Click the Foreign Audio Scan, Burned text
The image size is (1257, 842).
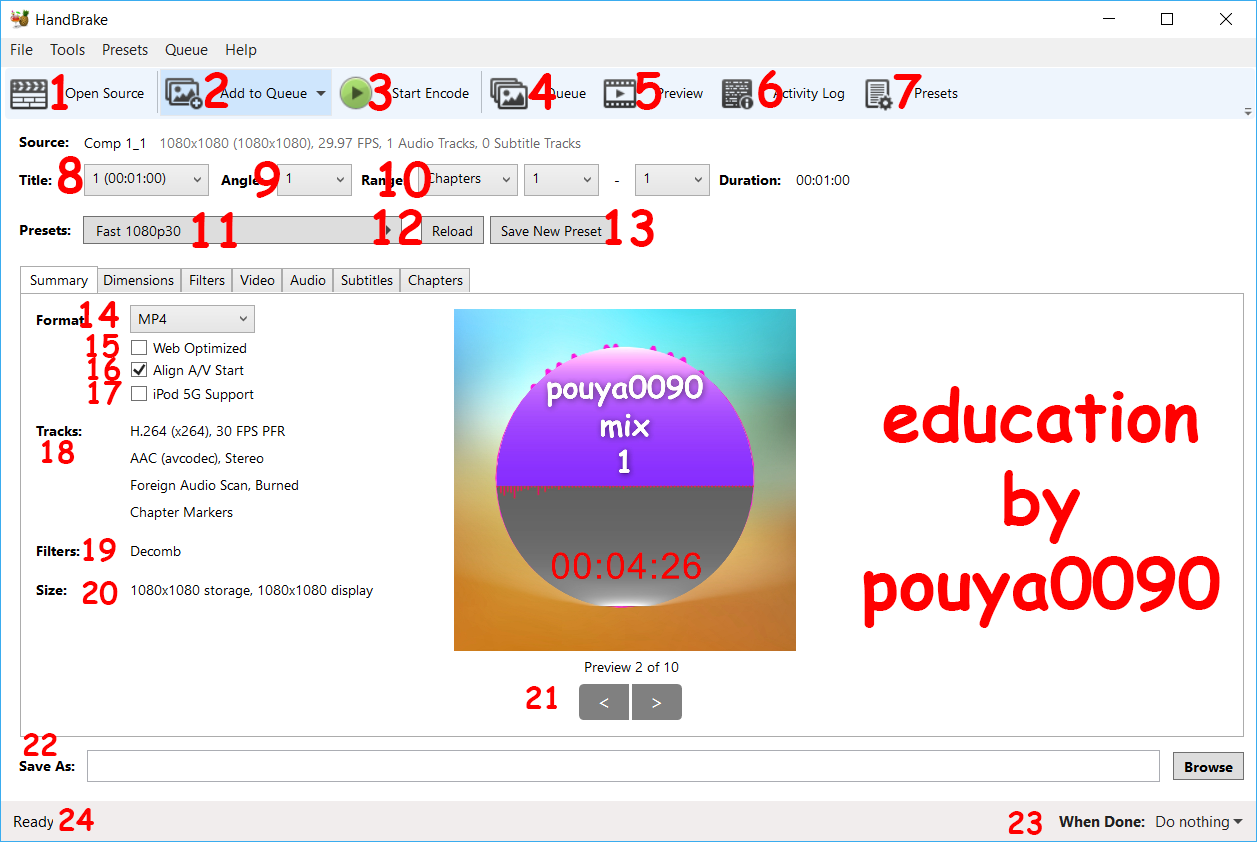[x=214, y=485]
